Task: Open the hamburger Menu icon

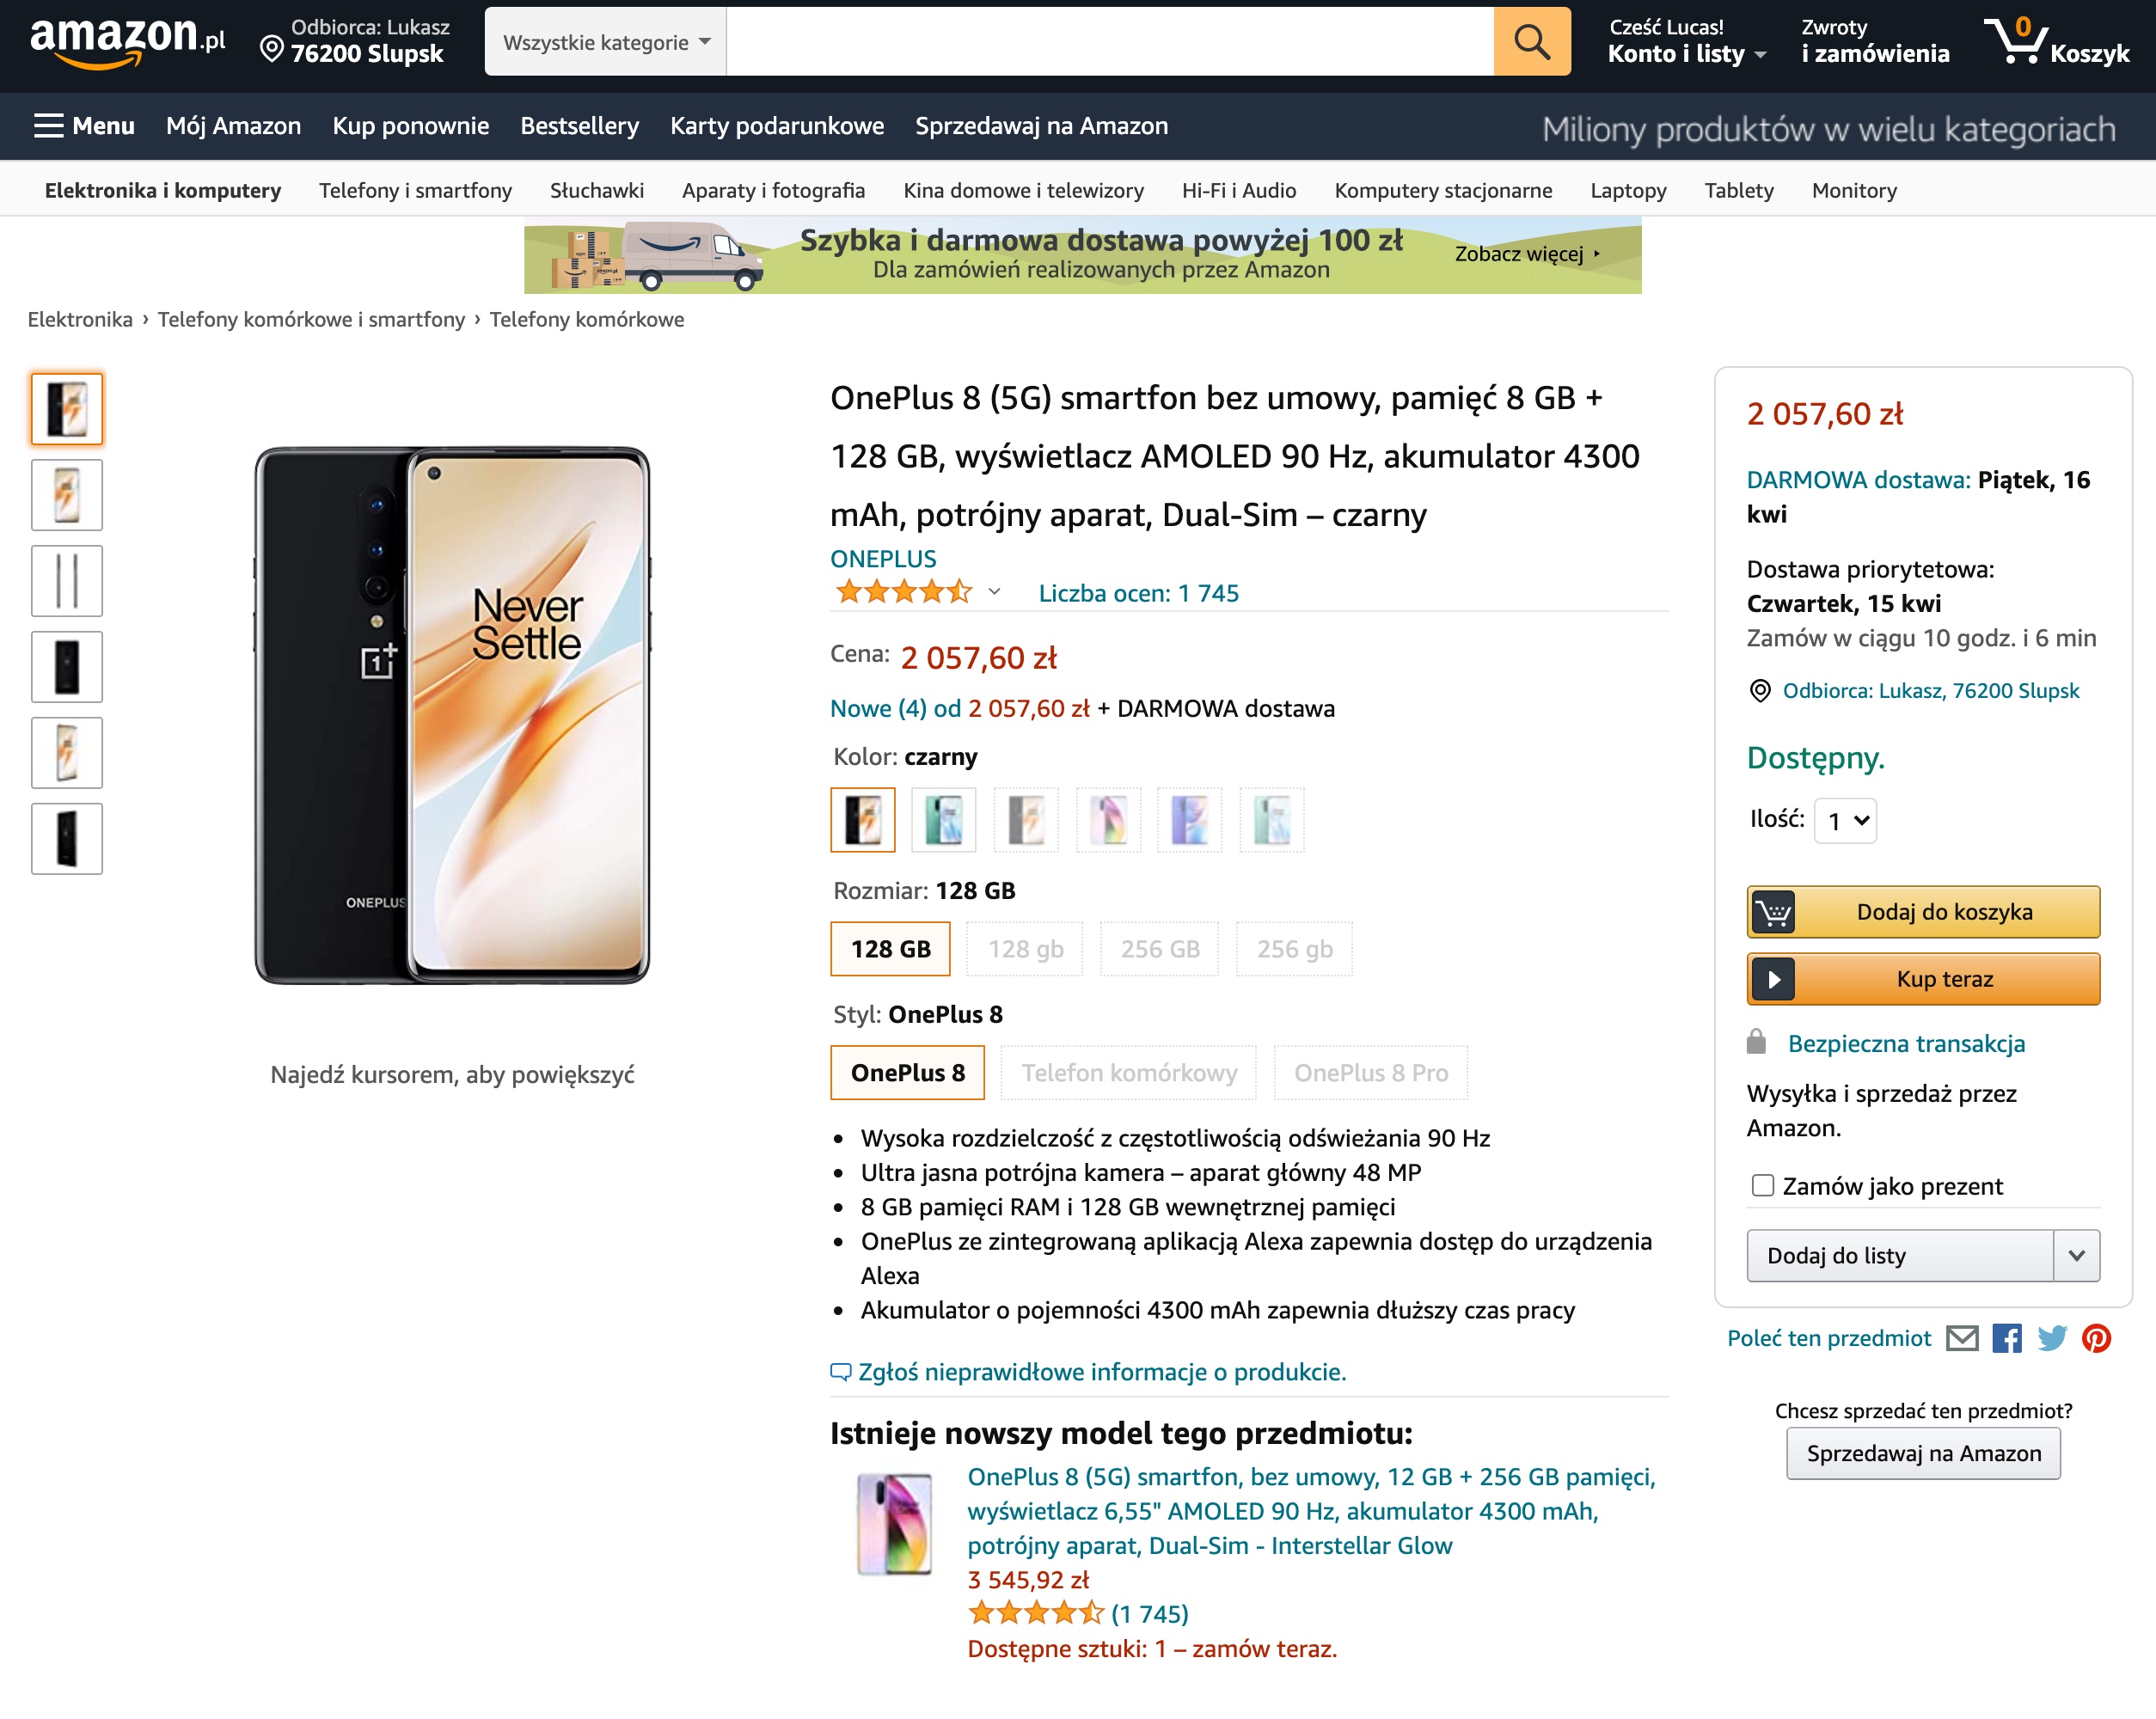Action: pyautogui.click(x=48, y=126)
